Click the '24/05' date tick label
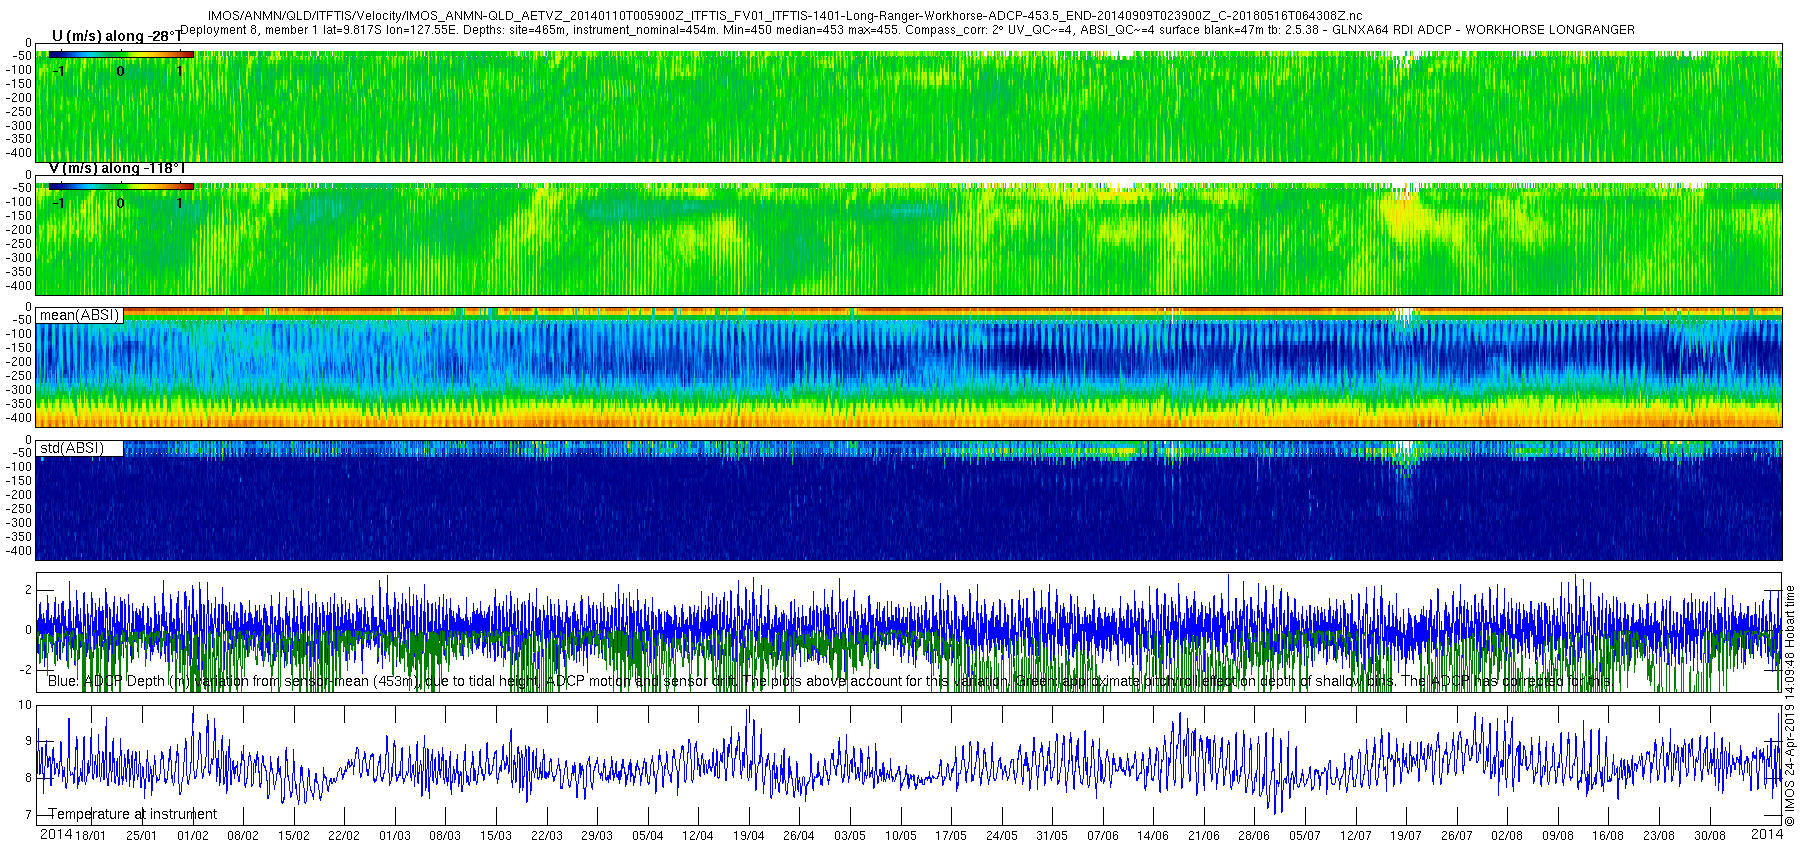Viewport: 1800px width, 850px height. pyautogui.click(x=1002, y=836)
